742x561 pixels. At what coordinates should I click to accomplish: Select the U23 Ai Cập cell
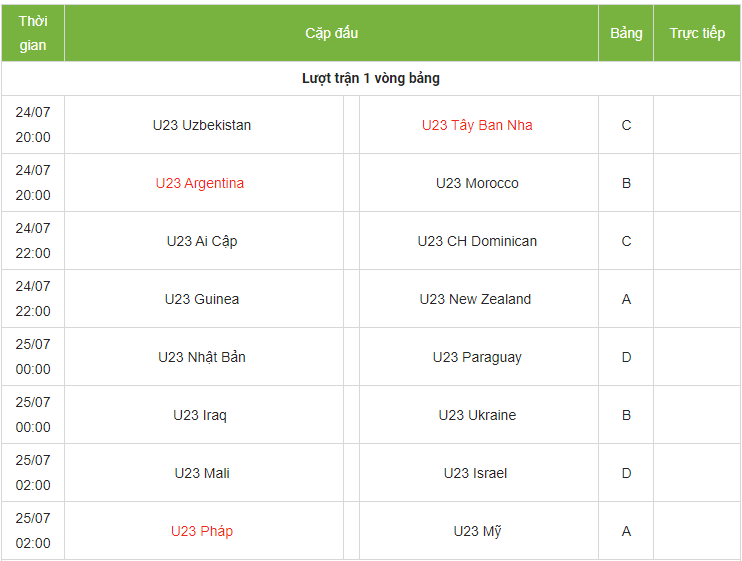pos(202,241)
